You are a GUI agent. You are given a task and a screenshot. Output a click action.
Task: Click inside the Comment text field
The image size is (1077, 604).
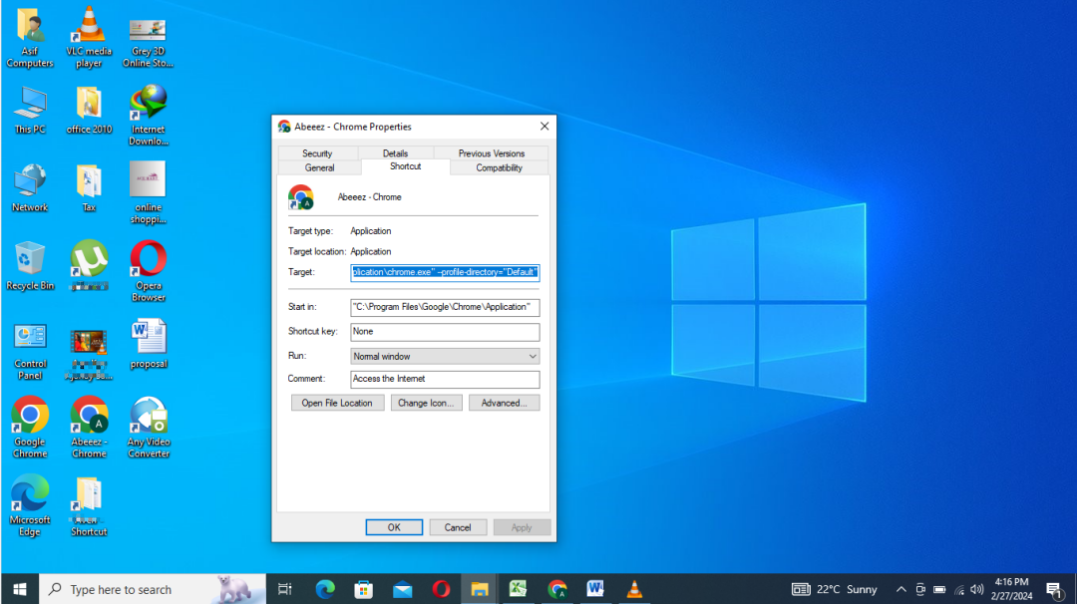coord(445,379)
